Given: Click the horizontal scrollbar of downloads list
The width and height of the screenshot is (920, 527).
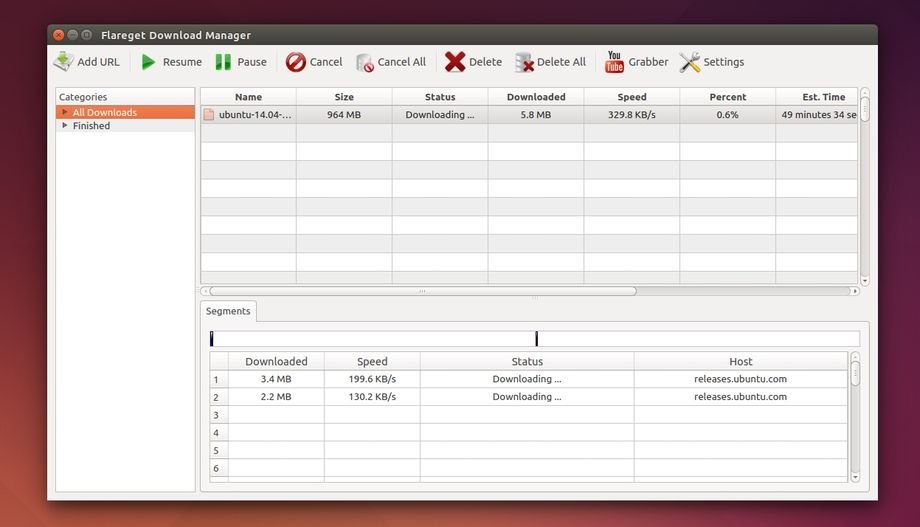Looking at the screenshot, I should [422, 291].
